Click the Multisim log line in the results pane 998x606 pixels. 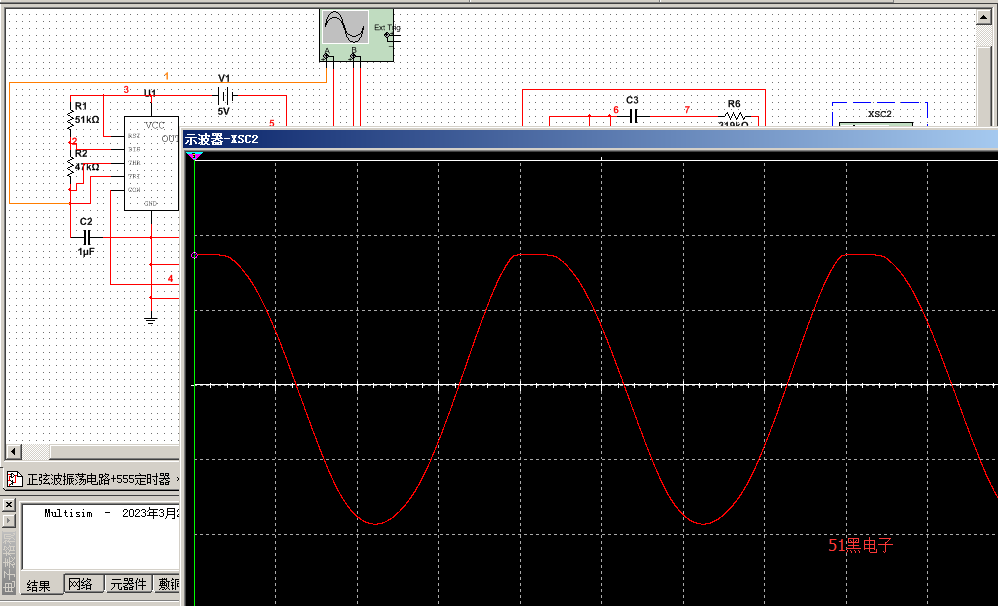(x=111, y=513)
